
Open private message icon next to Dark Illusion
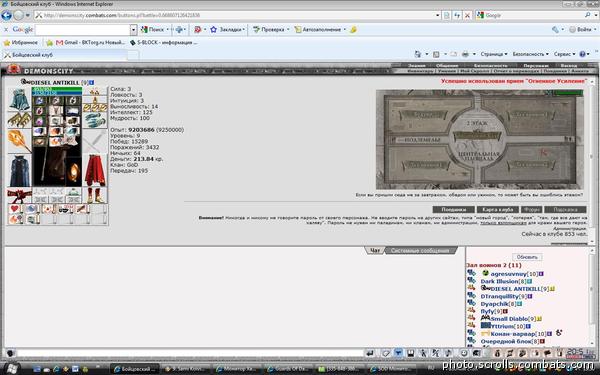click(x=471, y=281)
